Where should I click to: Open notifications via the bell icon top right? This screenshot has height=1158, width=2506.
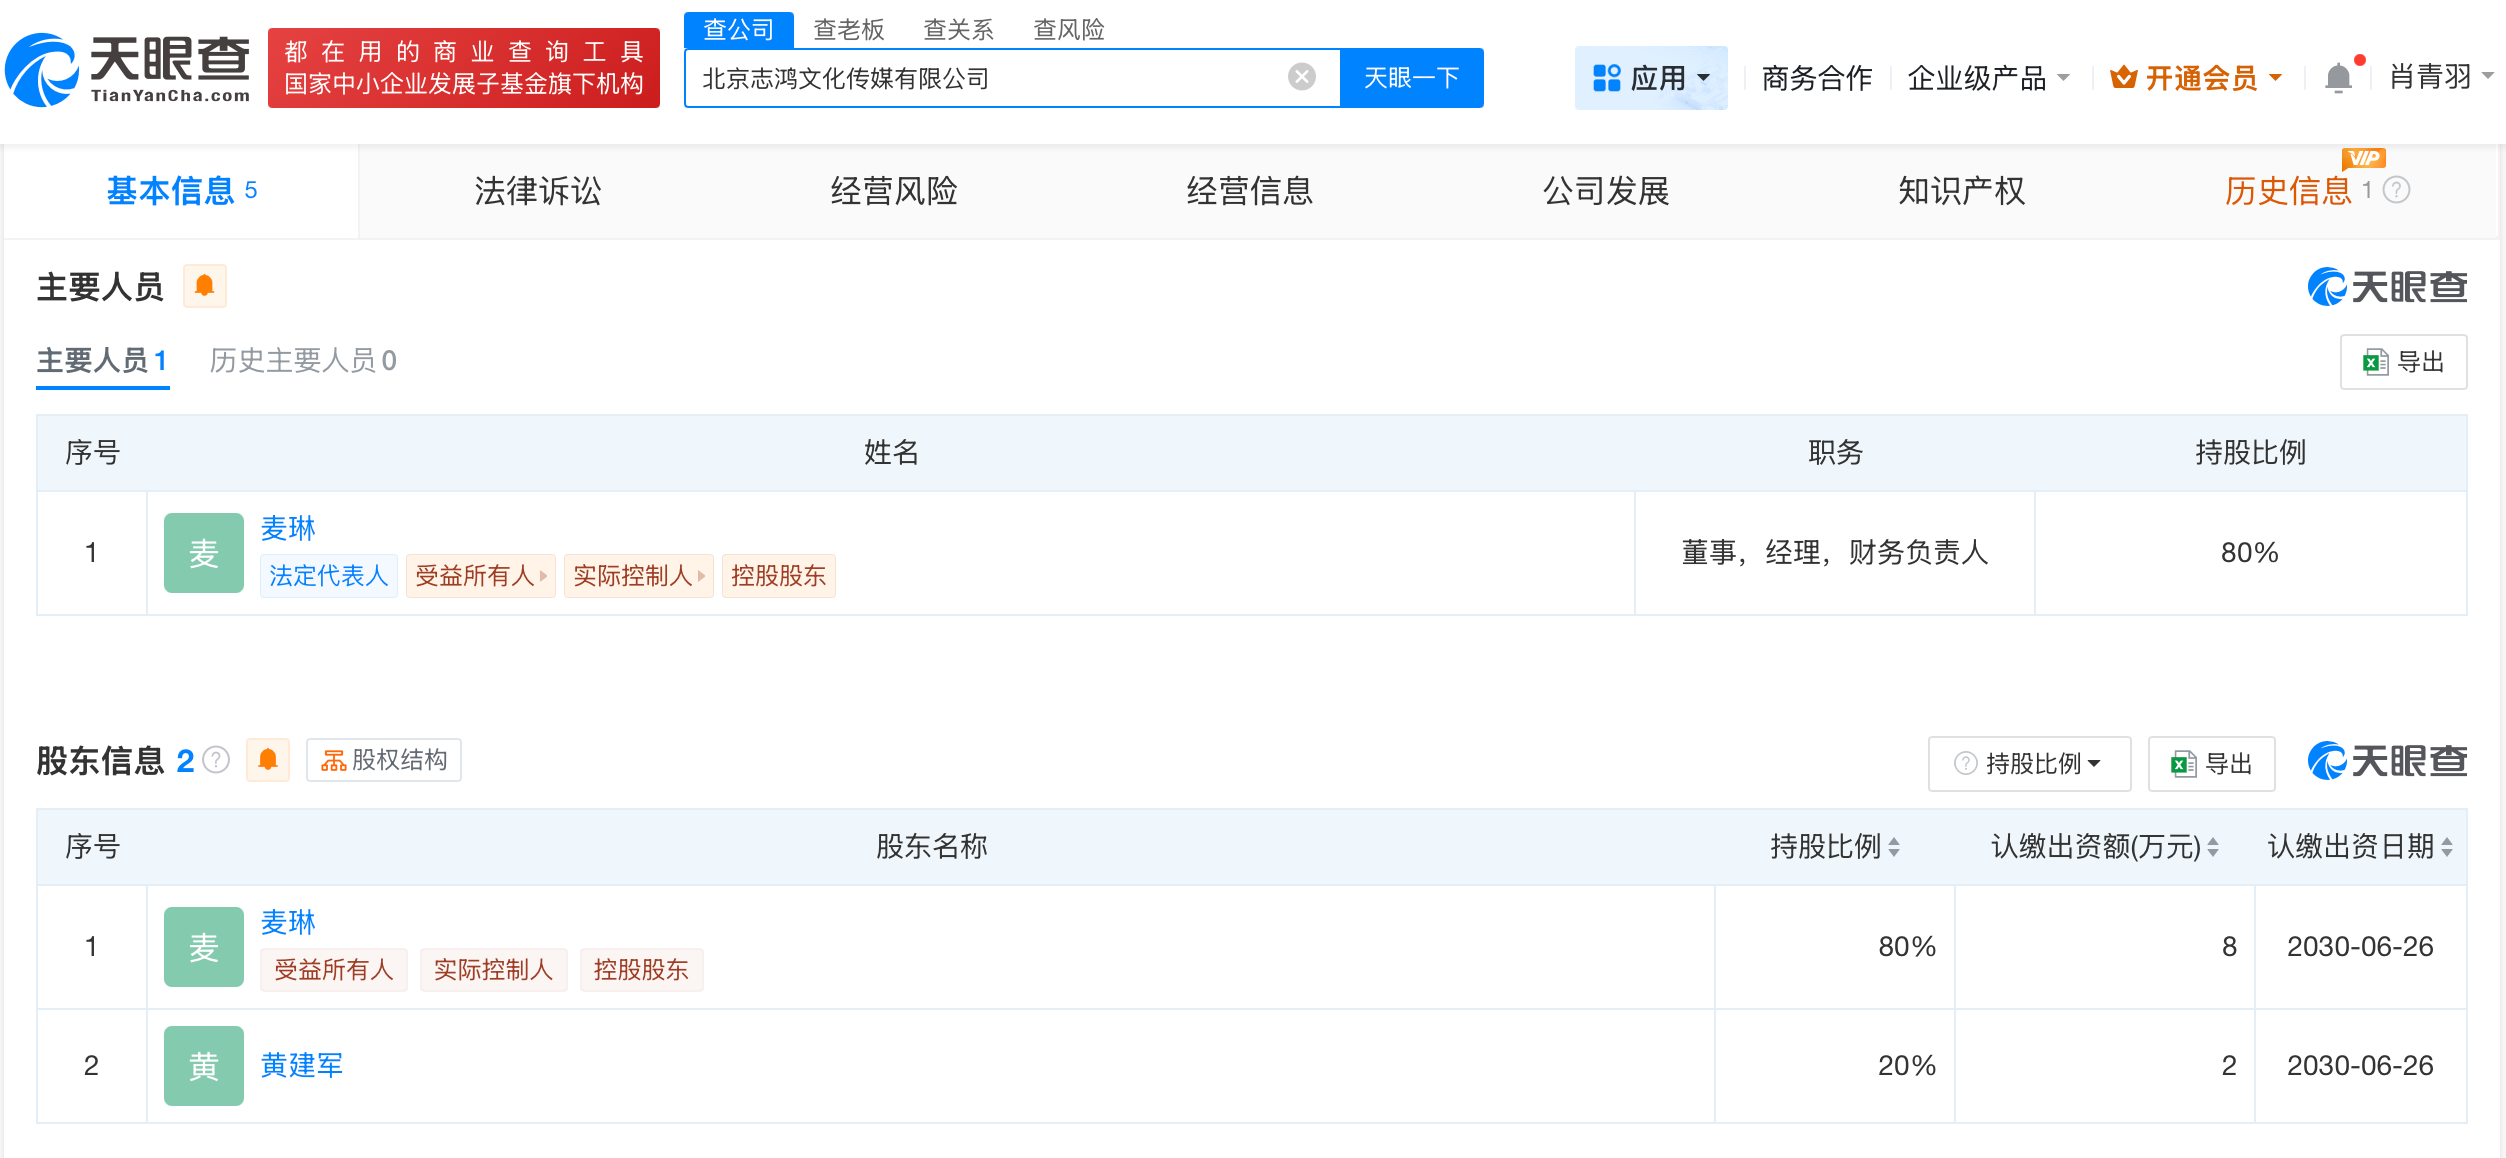2337,77
